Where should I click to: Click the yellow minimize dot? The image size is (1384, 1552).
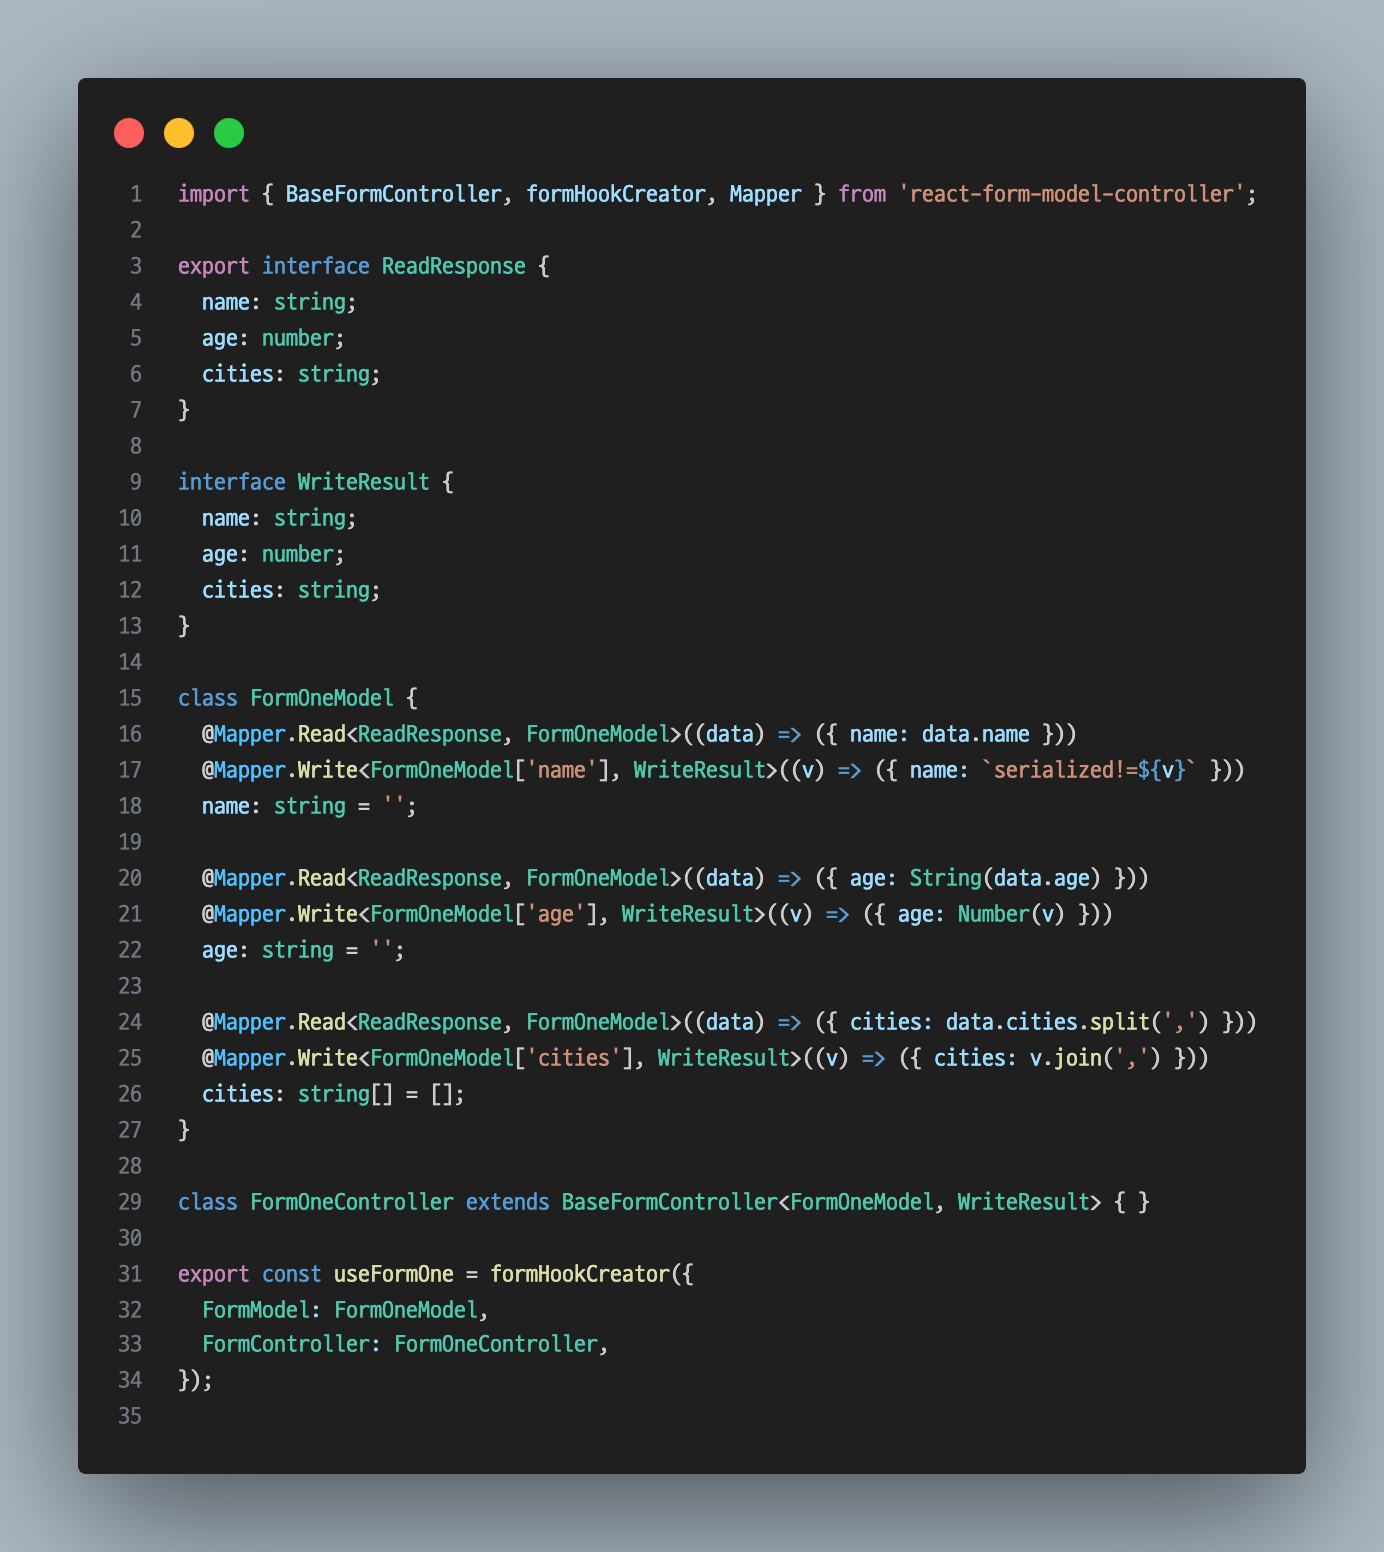click(x=179, y=133)
